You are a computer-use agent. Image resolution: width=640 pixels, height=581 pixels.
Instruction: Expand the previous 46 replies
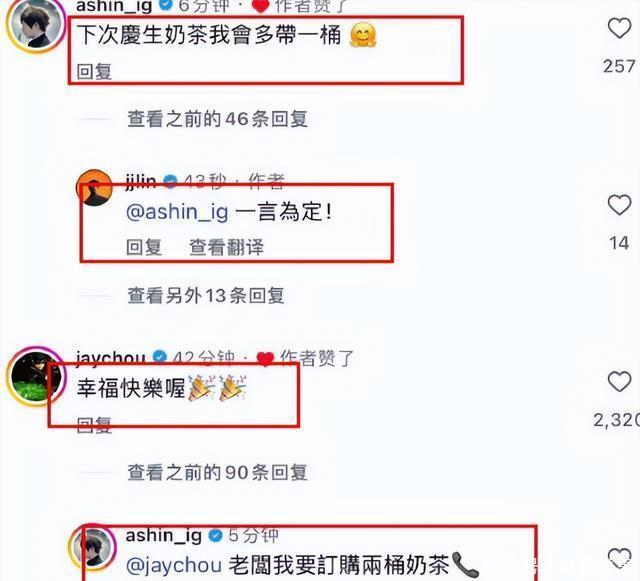(x=217, y=119)
